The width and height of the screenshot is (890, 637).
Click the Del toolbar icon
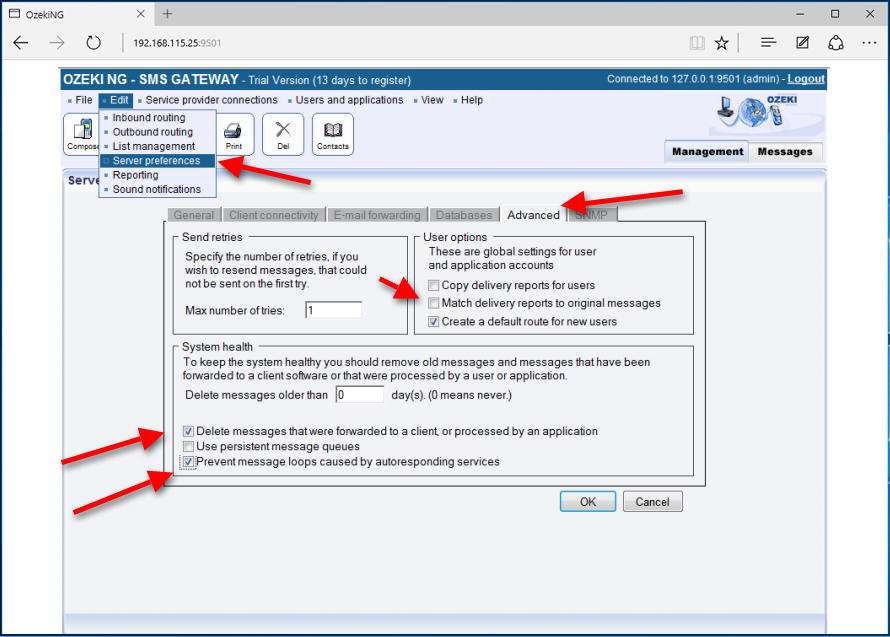(x=282, y=133)
